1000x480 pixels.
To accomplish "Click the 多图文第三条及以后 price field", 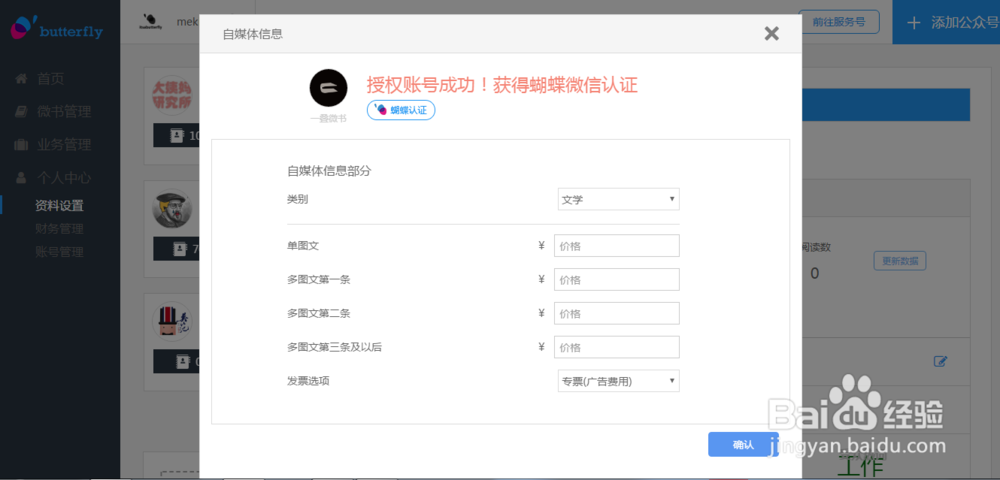I will 617,347.
